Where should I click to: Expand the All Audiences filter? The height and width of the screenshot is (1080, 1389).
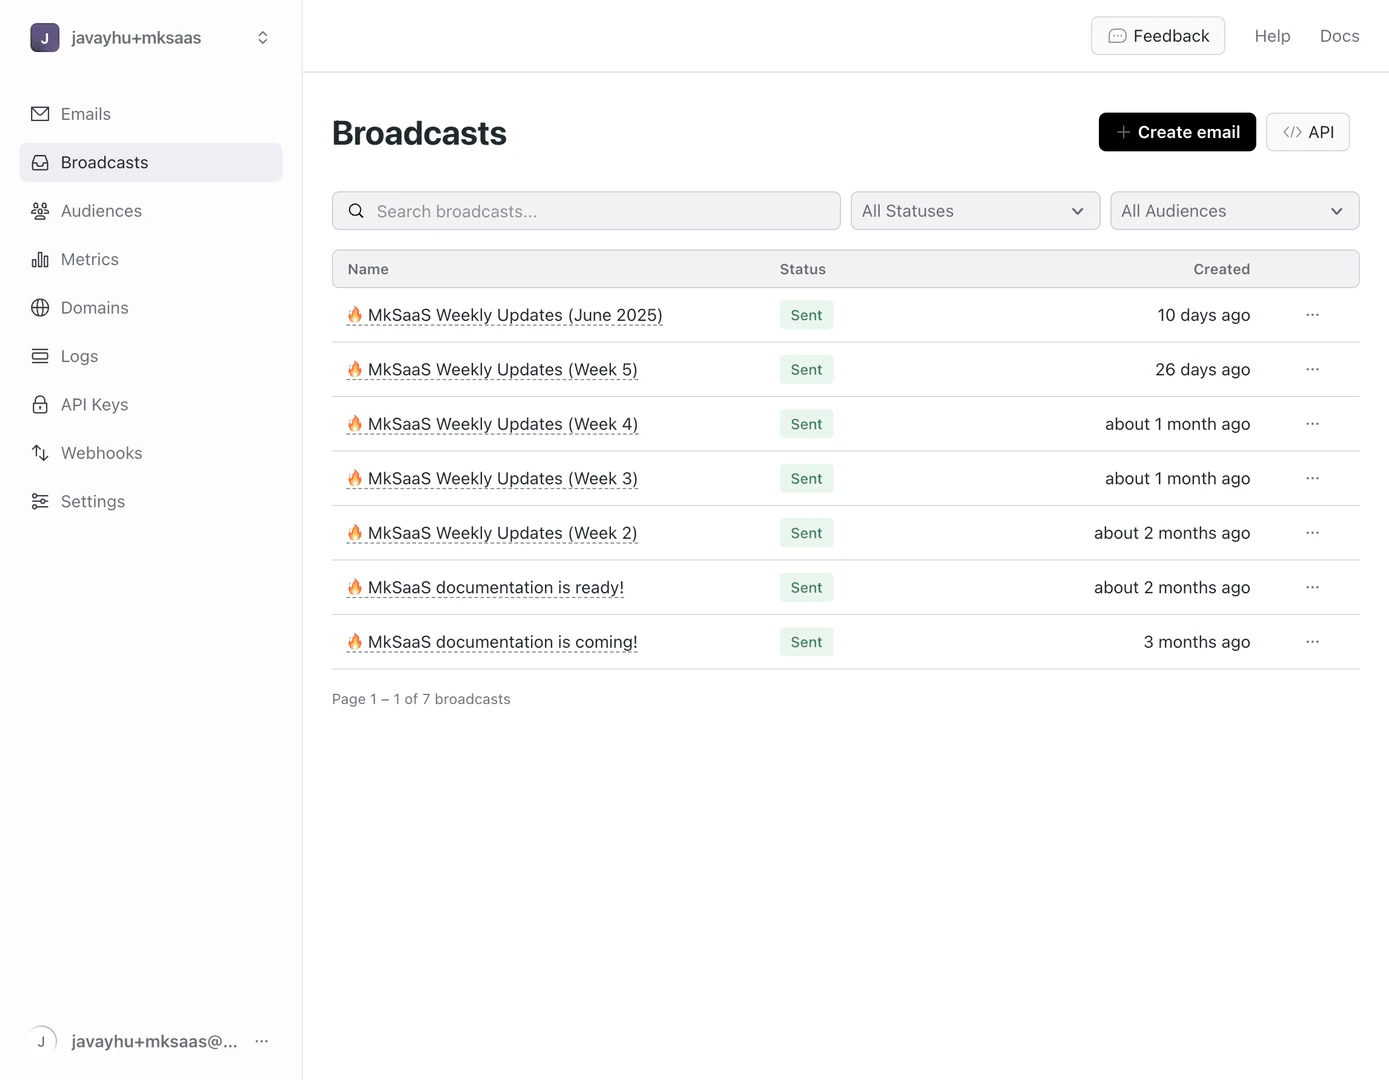point(1233,211)
